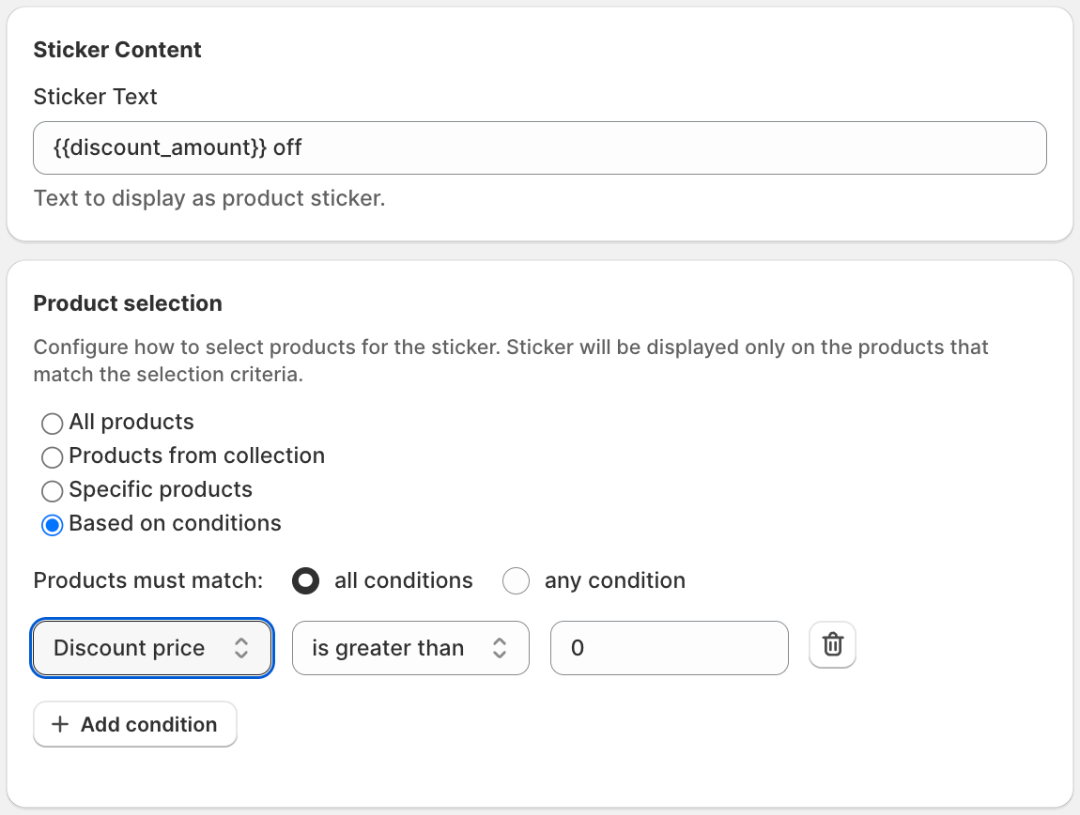
Task: Click the 'Products must match:' label
Action: [148, 581]
